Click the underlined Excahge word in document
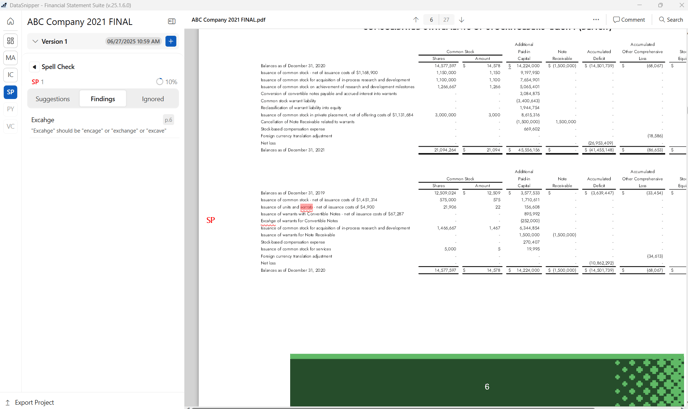The width and height of the screenshot is (688, 409). [x=269, y=221]
